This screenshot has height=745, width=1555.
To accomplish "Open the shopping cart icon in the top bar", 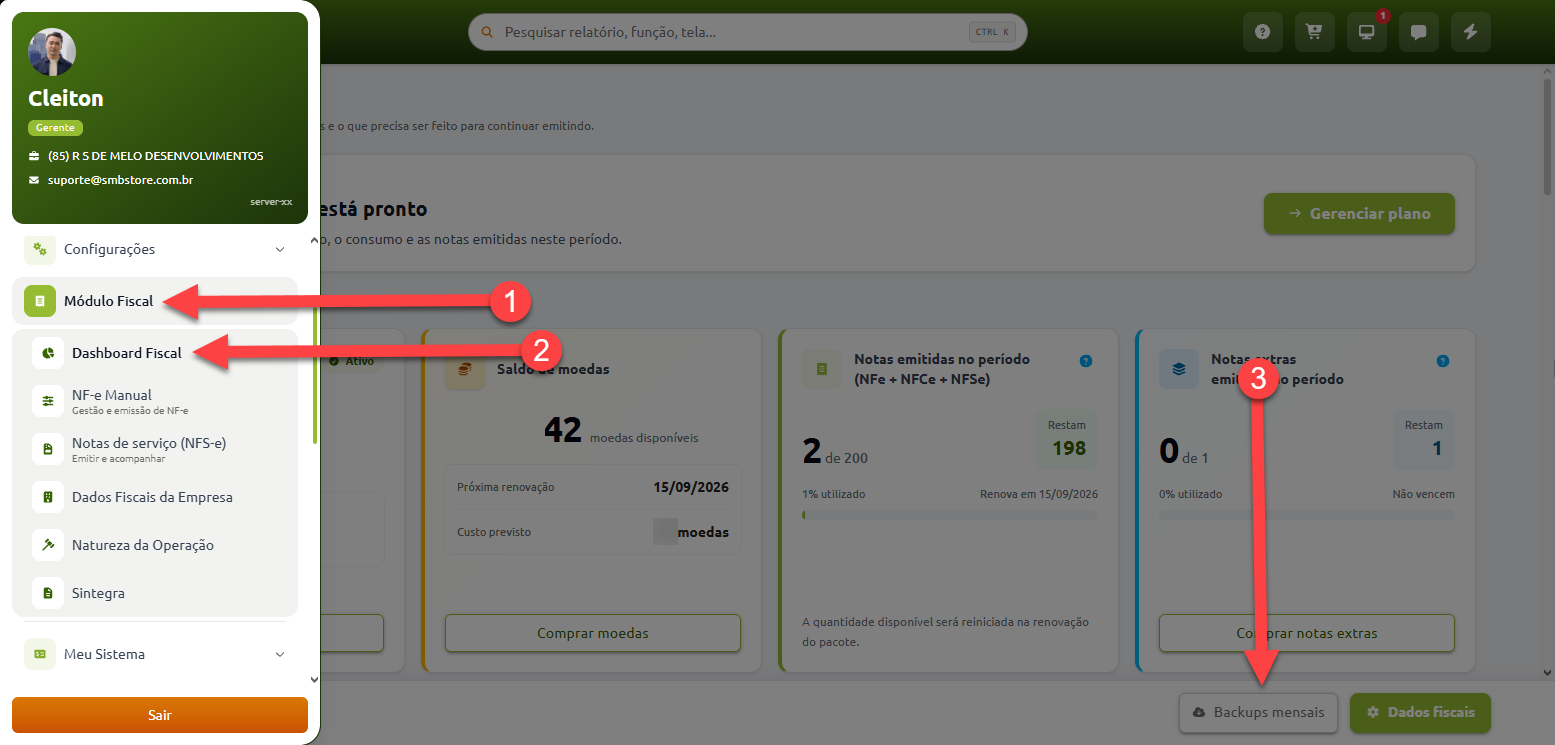I will (1314, 32).
